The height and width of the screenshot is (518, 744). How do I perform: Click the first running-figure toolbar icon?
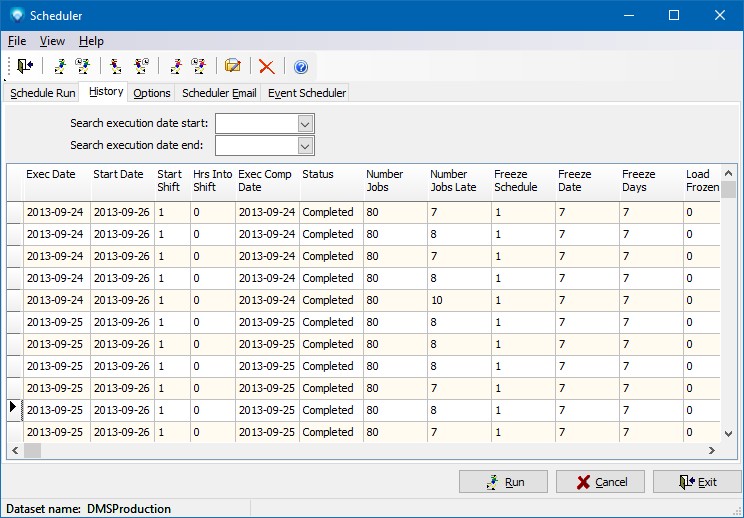coord(61,66)
